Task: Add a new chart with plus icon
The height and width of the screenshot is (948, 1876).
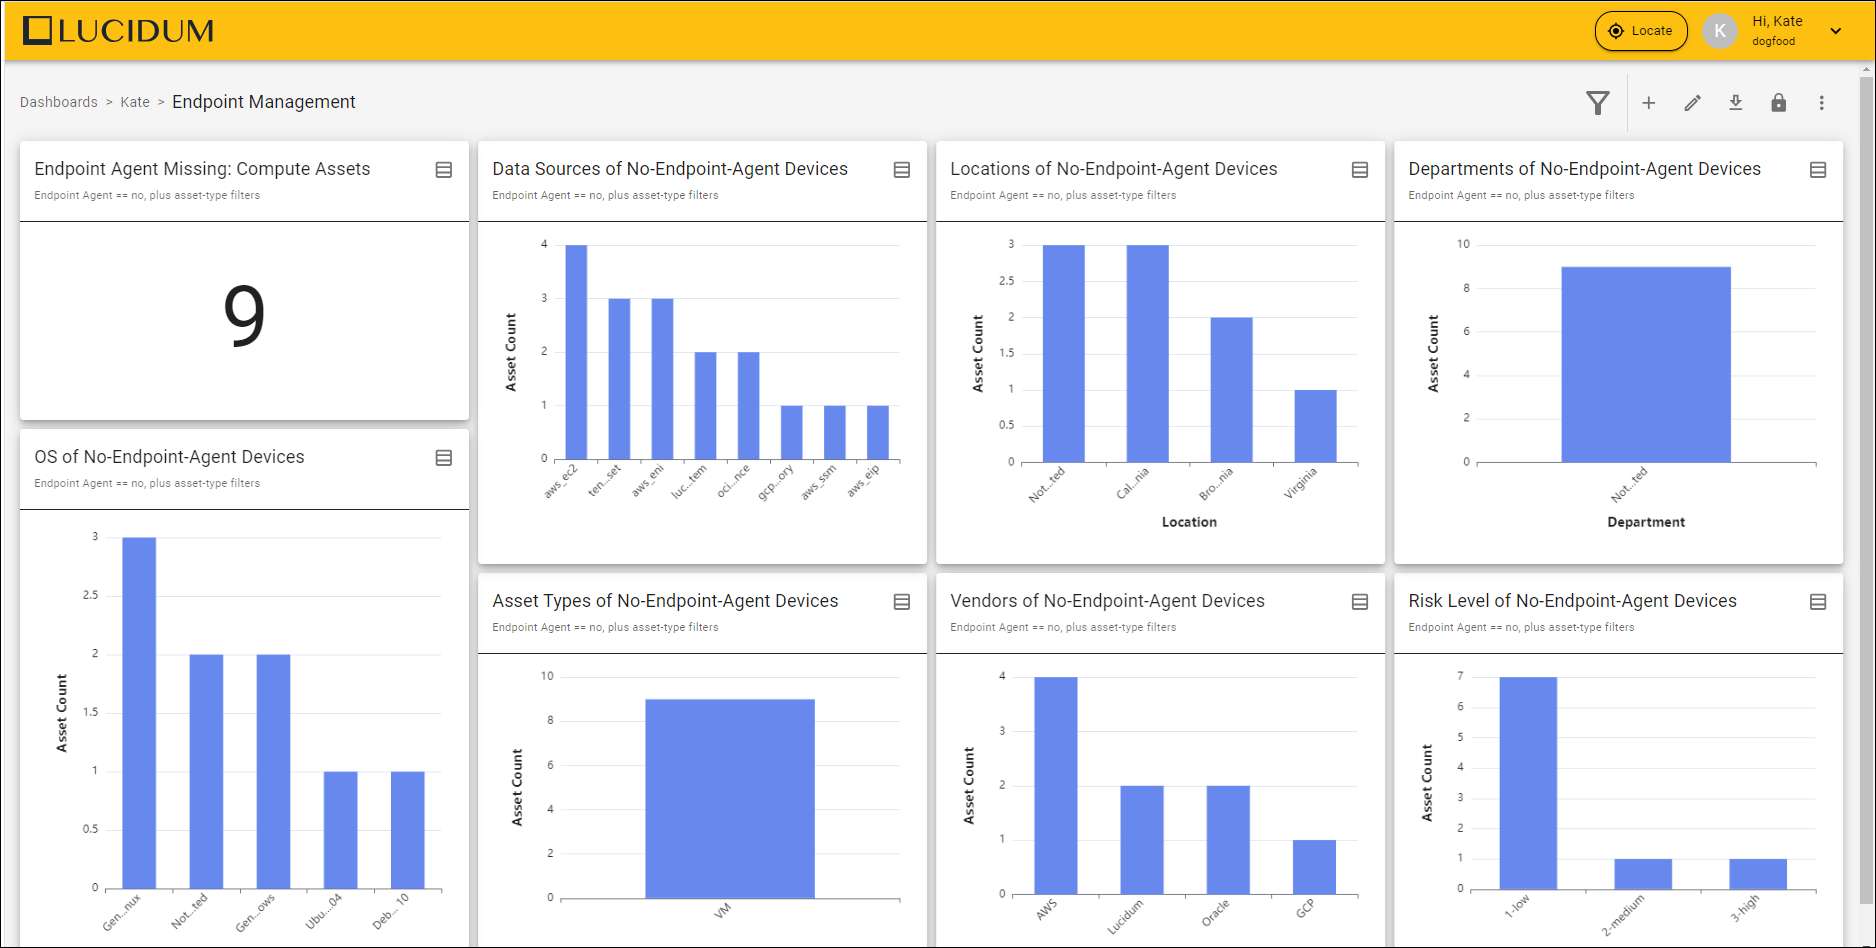Action: 1649,103
